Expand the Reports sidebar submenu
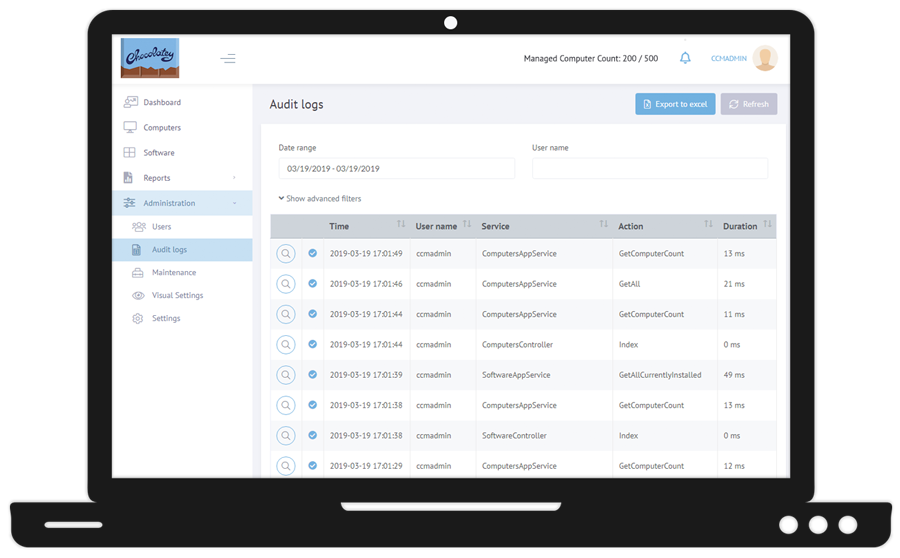 (182, 178)
